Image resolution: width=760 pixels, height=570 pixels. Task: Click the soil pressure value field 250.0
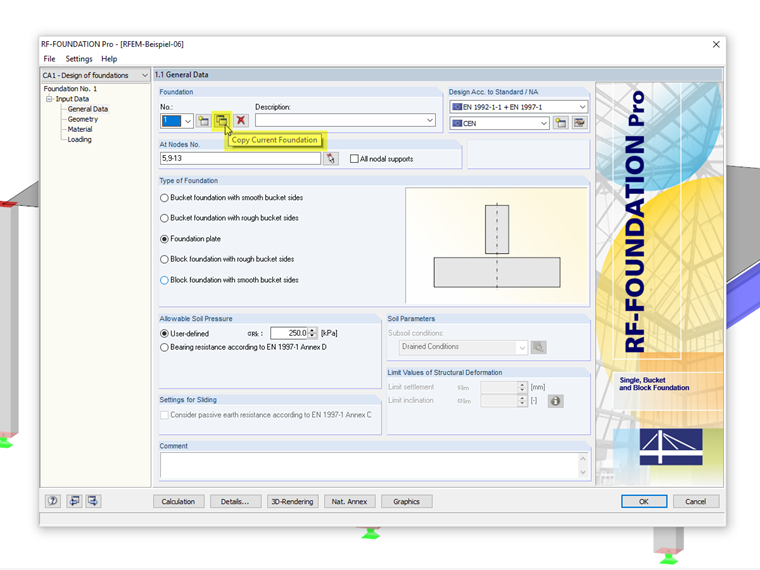(289, 333)
